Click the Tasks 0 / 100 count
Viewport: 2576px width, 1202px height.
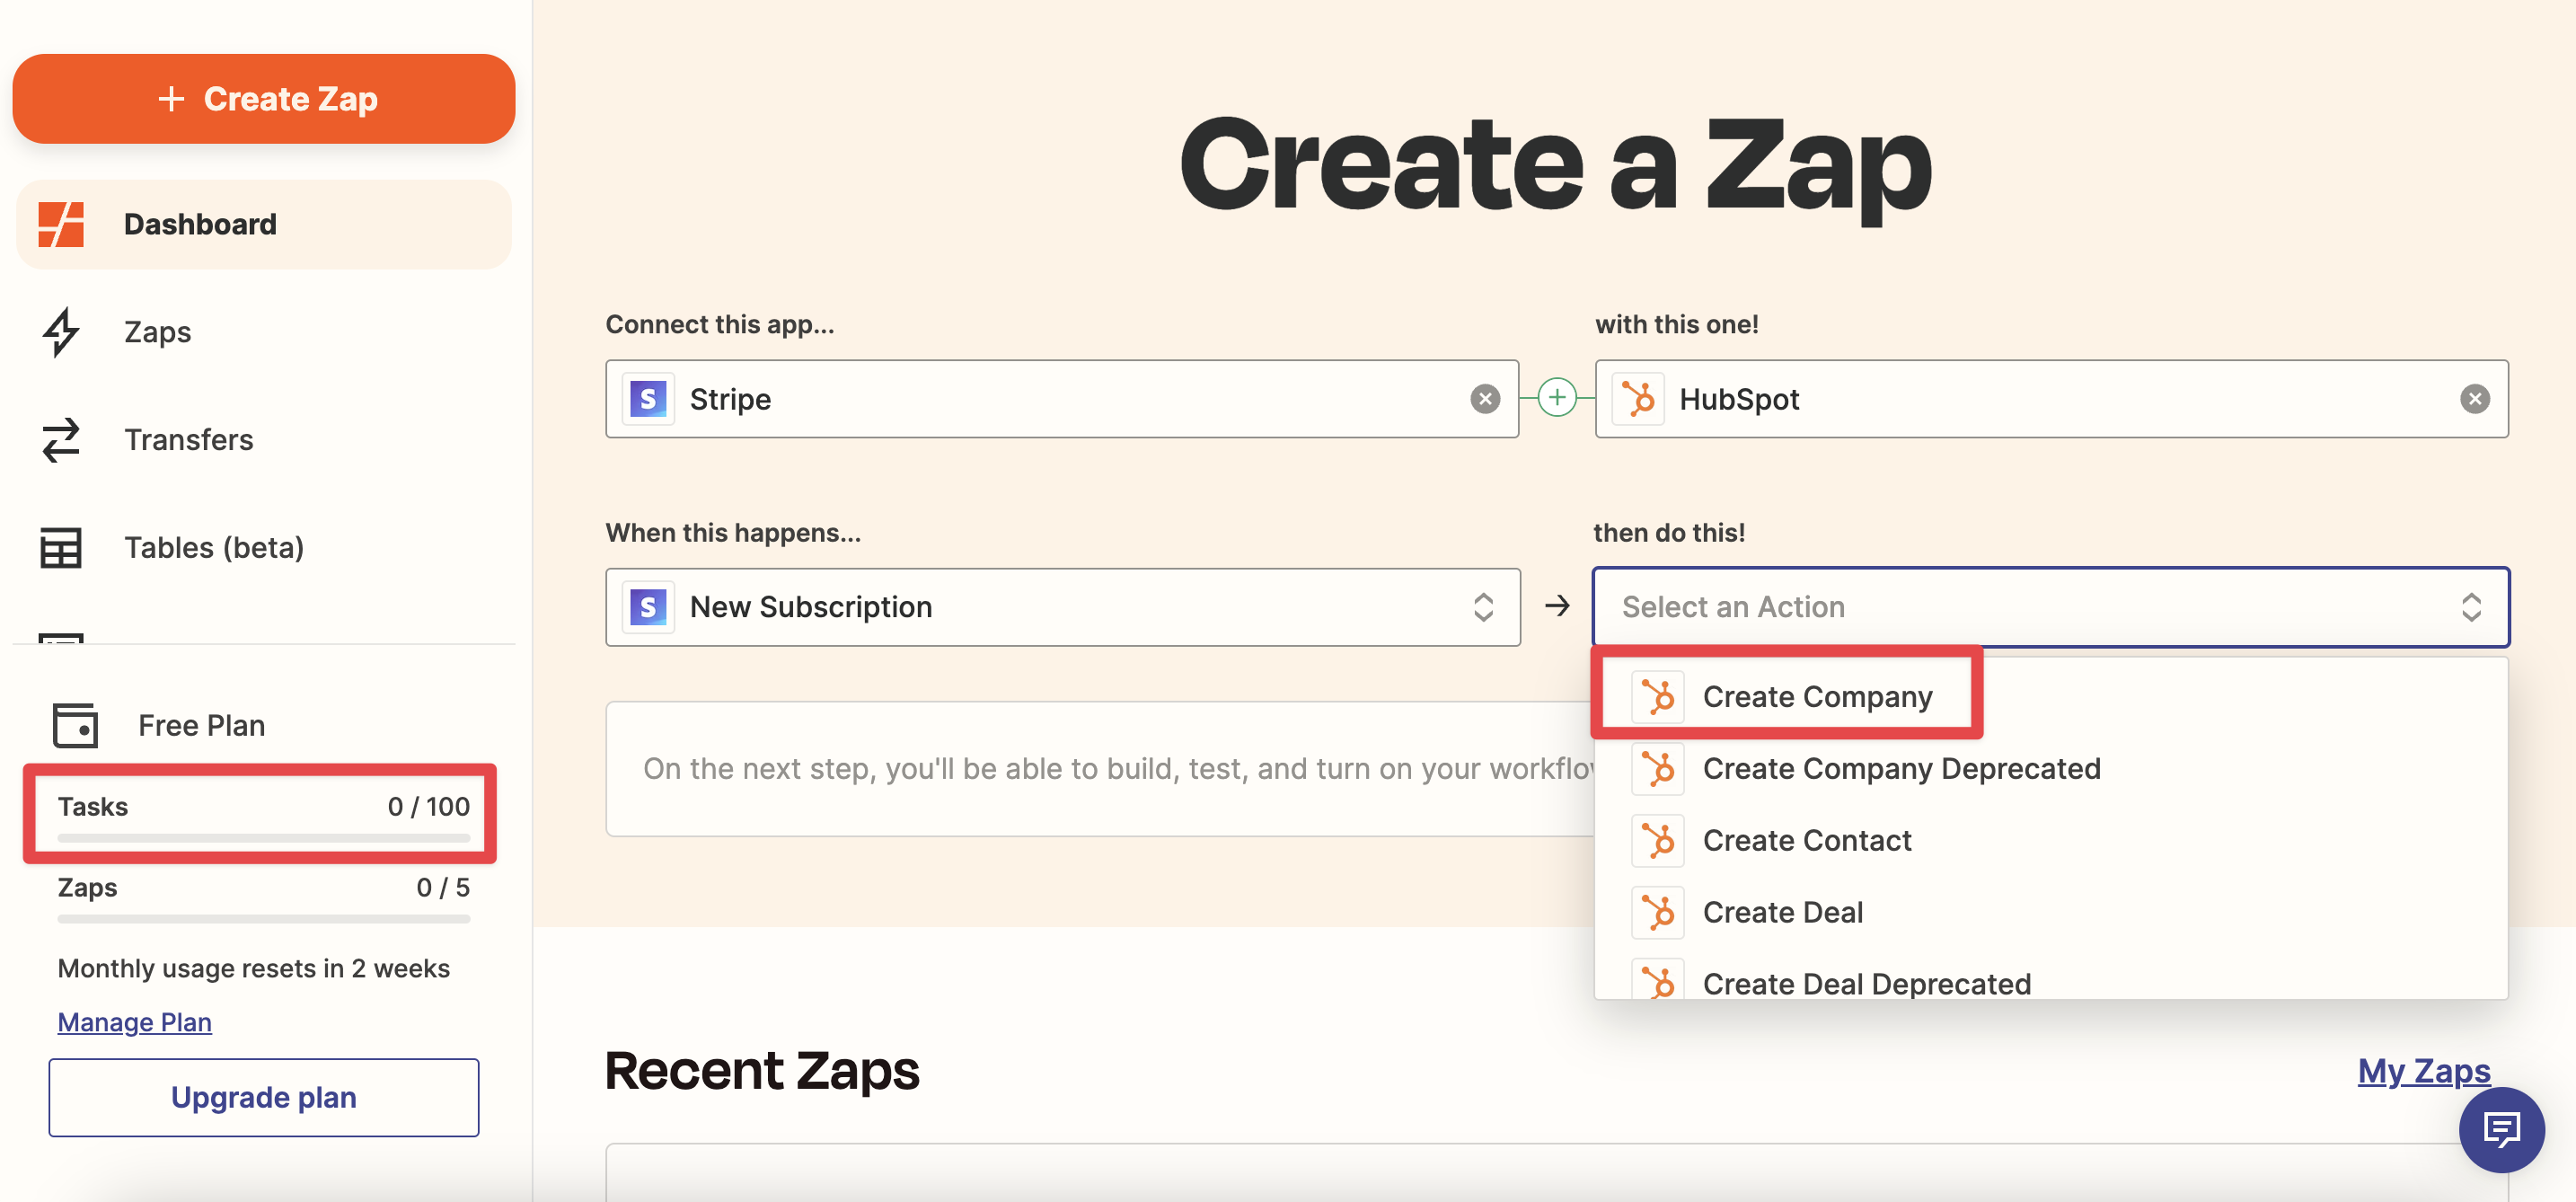click(x=428, y=807)
